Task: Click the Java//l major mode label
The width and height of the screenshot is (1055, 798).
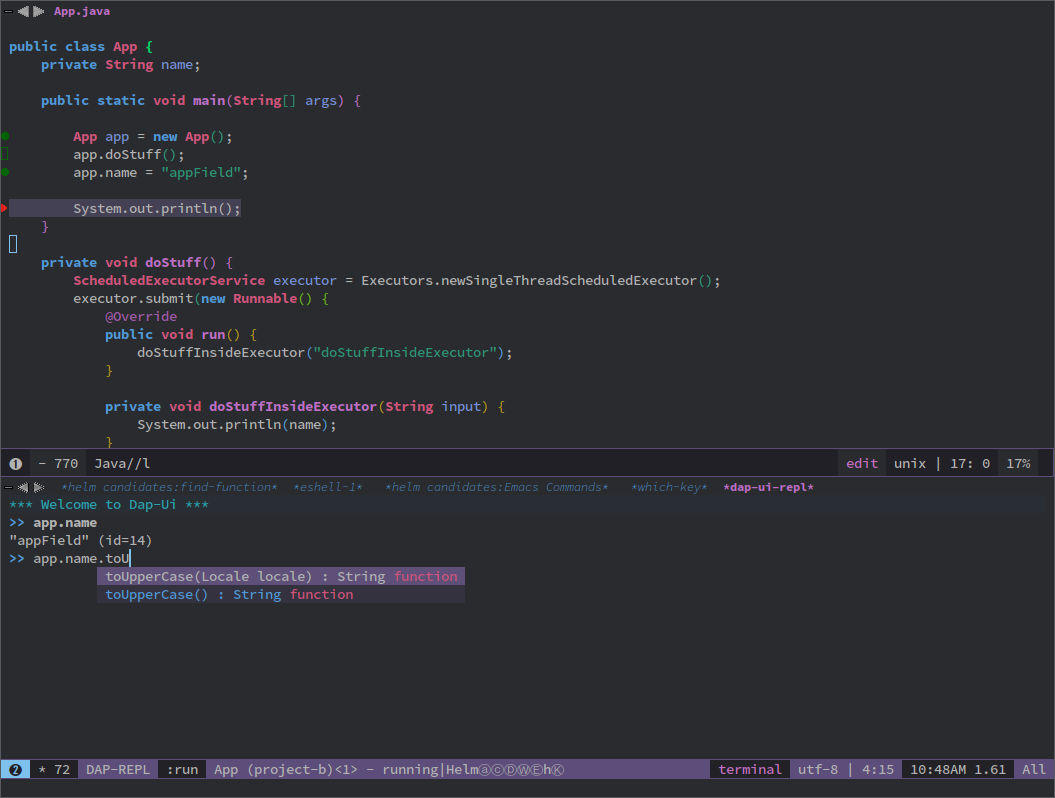Action: pos(122,464)
